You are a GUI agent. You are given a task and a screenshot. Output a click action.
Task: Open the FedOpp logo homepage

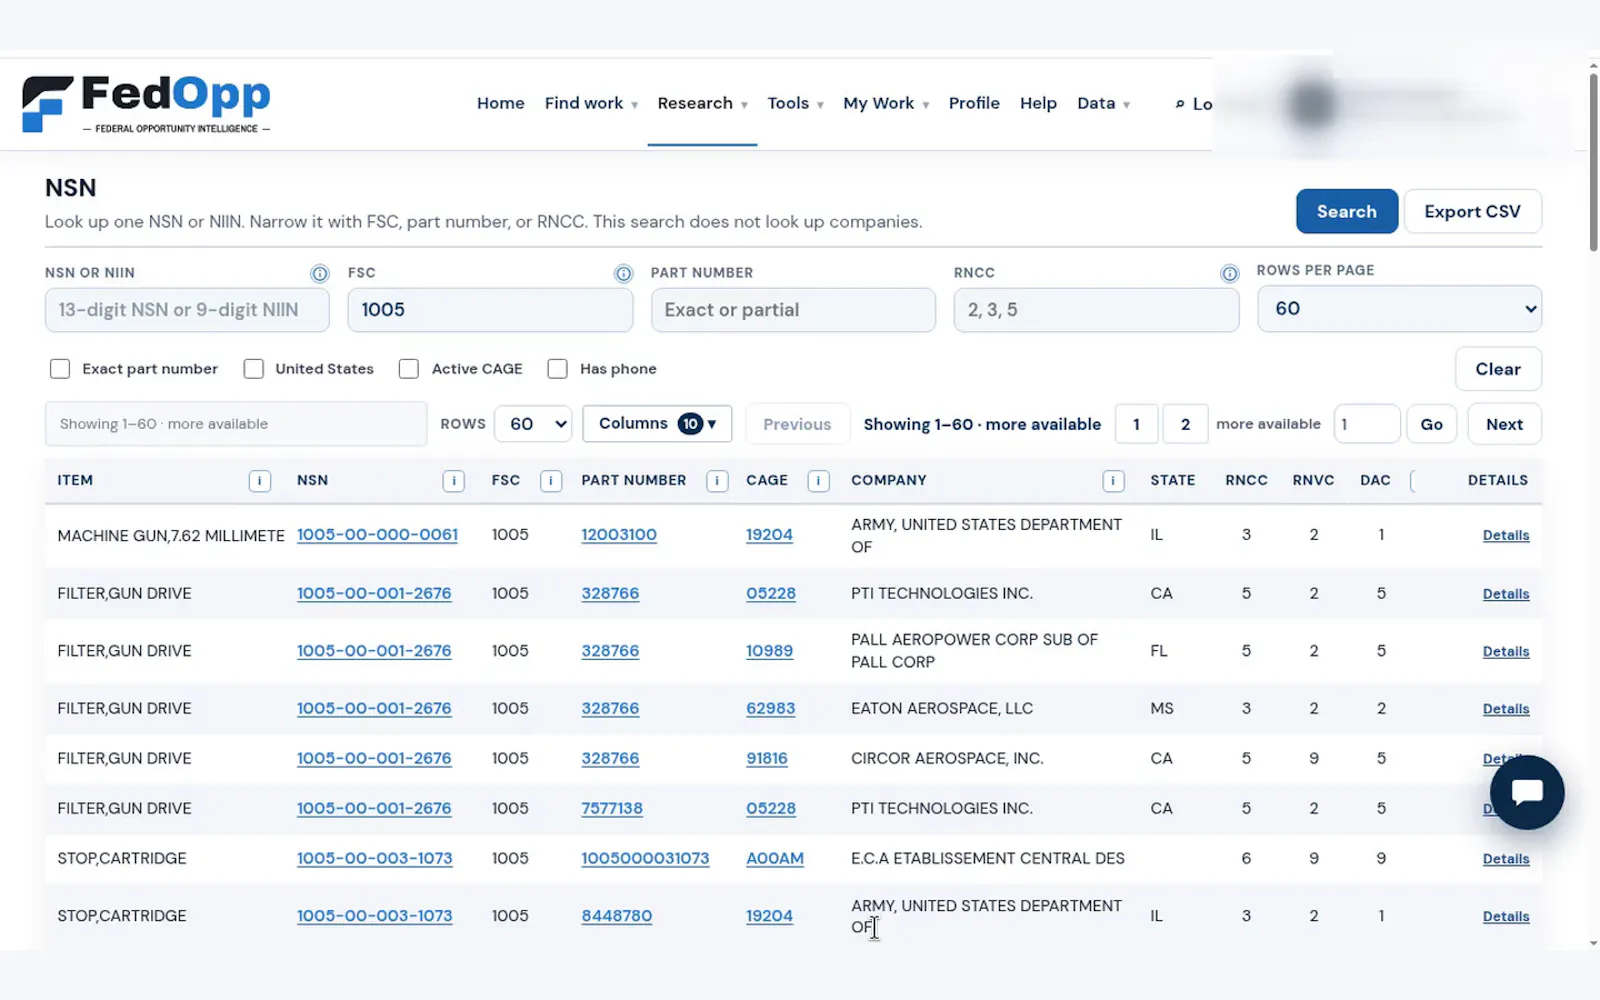[146, 104]
